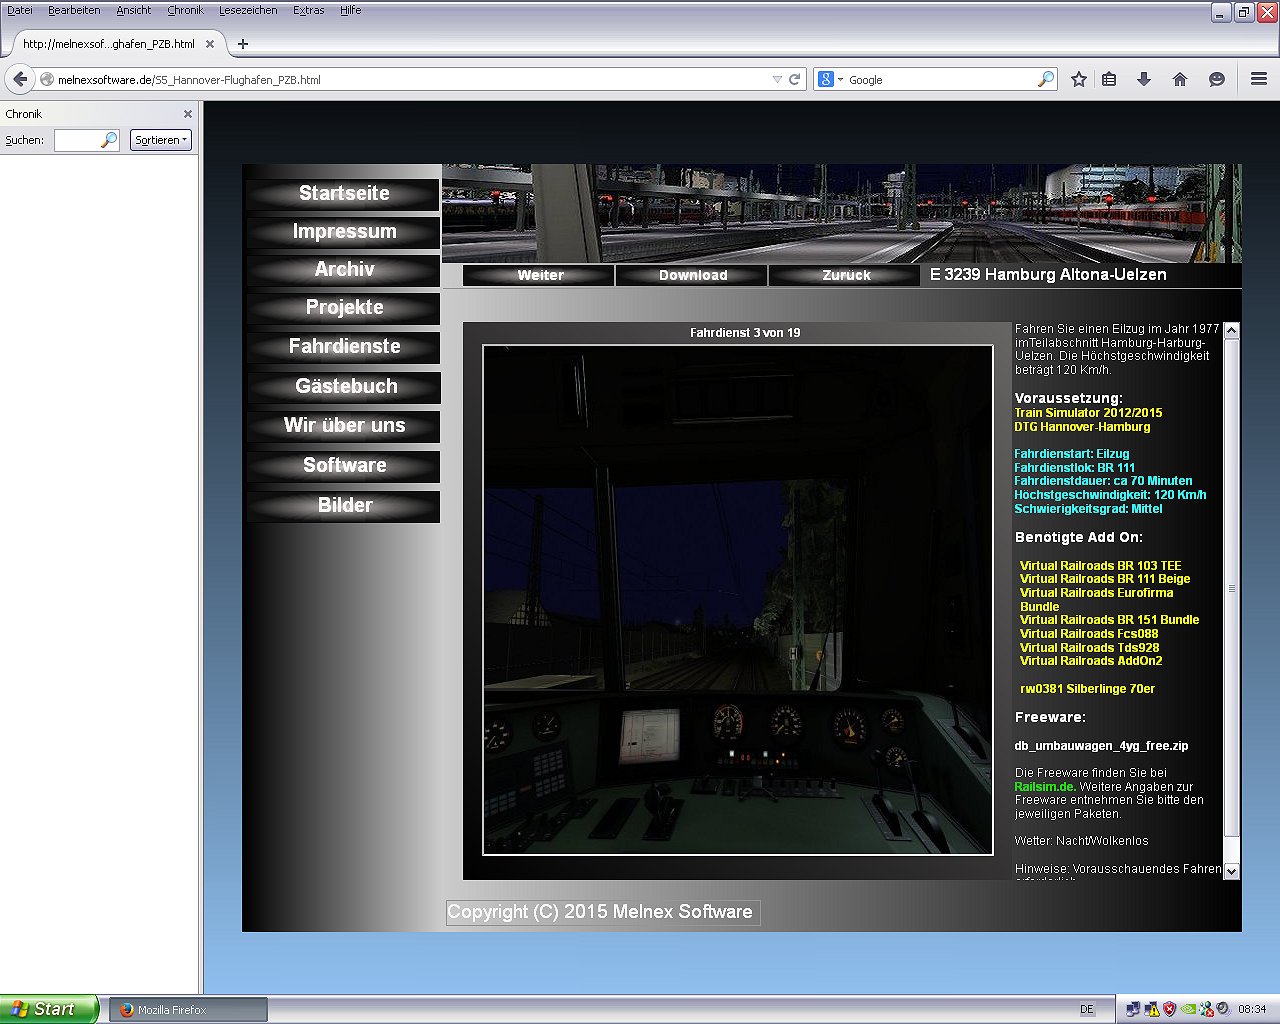Viewport: 1280px width, 1024px height.
Task: Go to the Firefox home page icon
Action: coord(1180,79)
